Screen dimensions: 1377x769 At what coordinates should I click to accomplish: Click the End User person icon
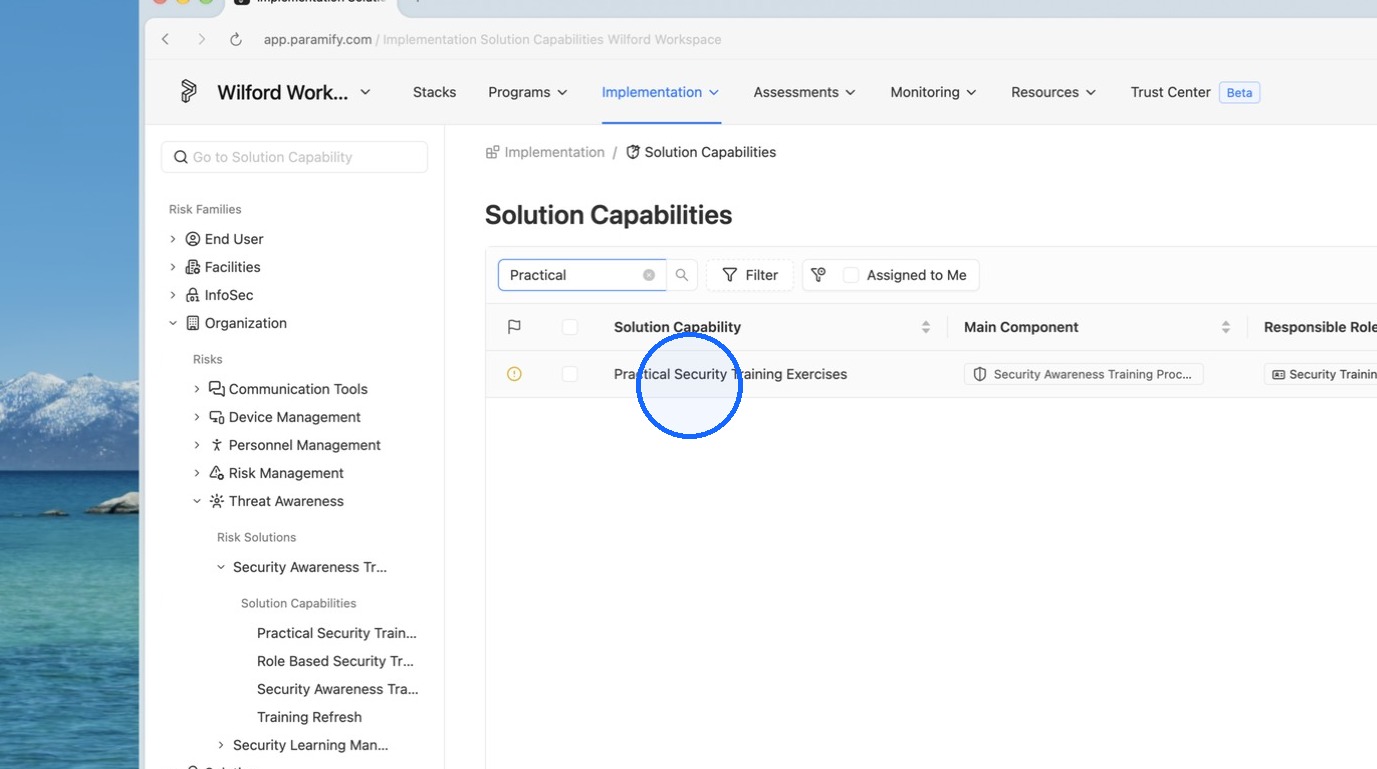[193, 239]
